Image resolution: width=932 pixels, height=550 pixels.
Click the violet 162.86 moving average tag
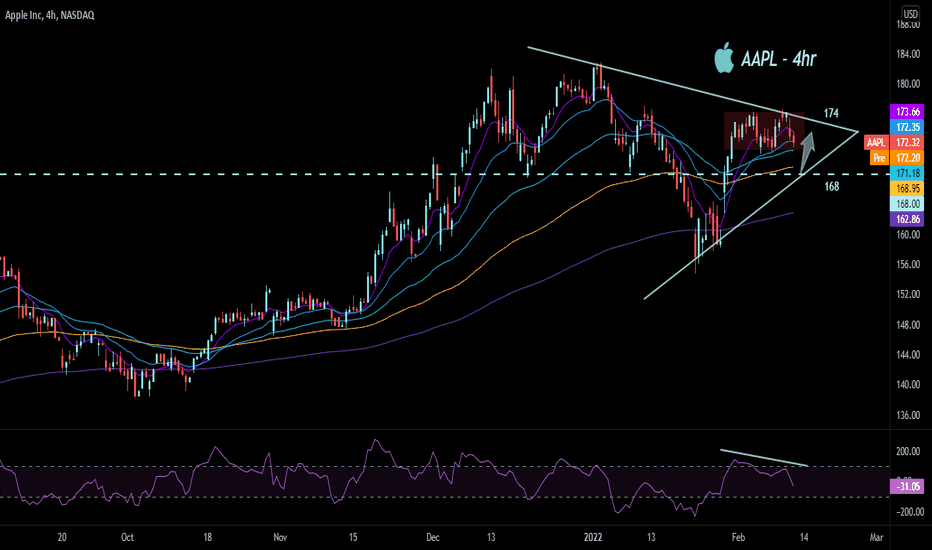tap(907, 219)
